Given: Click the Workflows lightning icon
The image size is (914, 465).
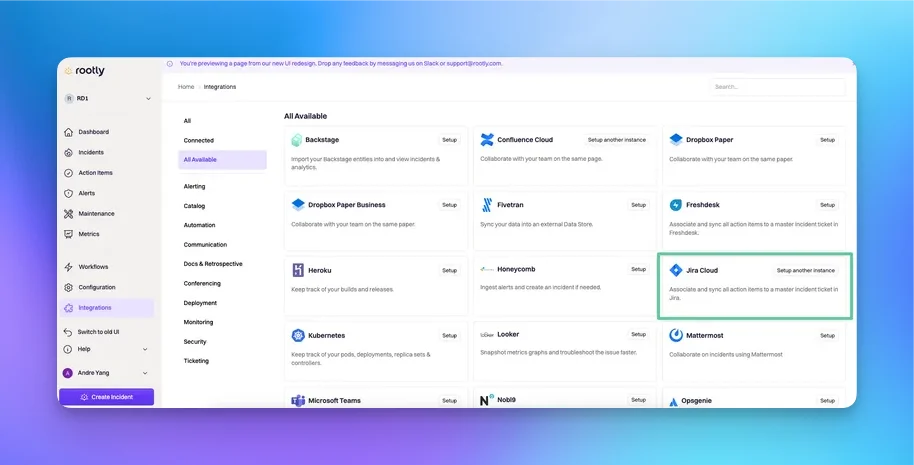Looking at the screenshot, I should [x=68, y=267].
